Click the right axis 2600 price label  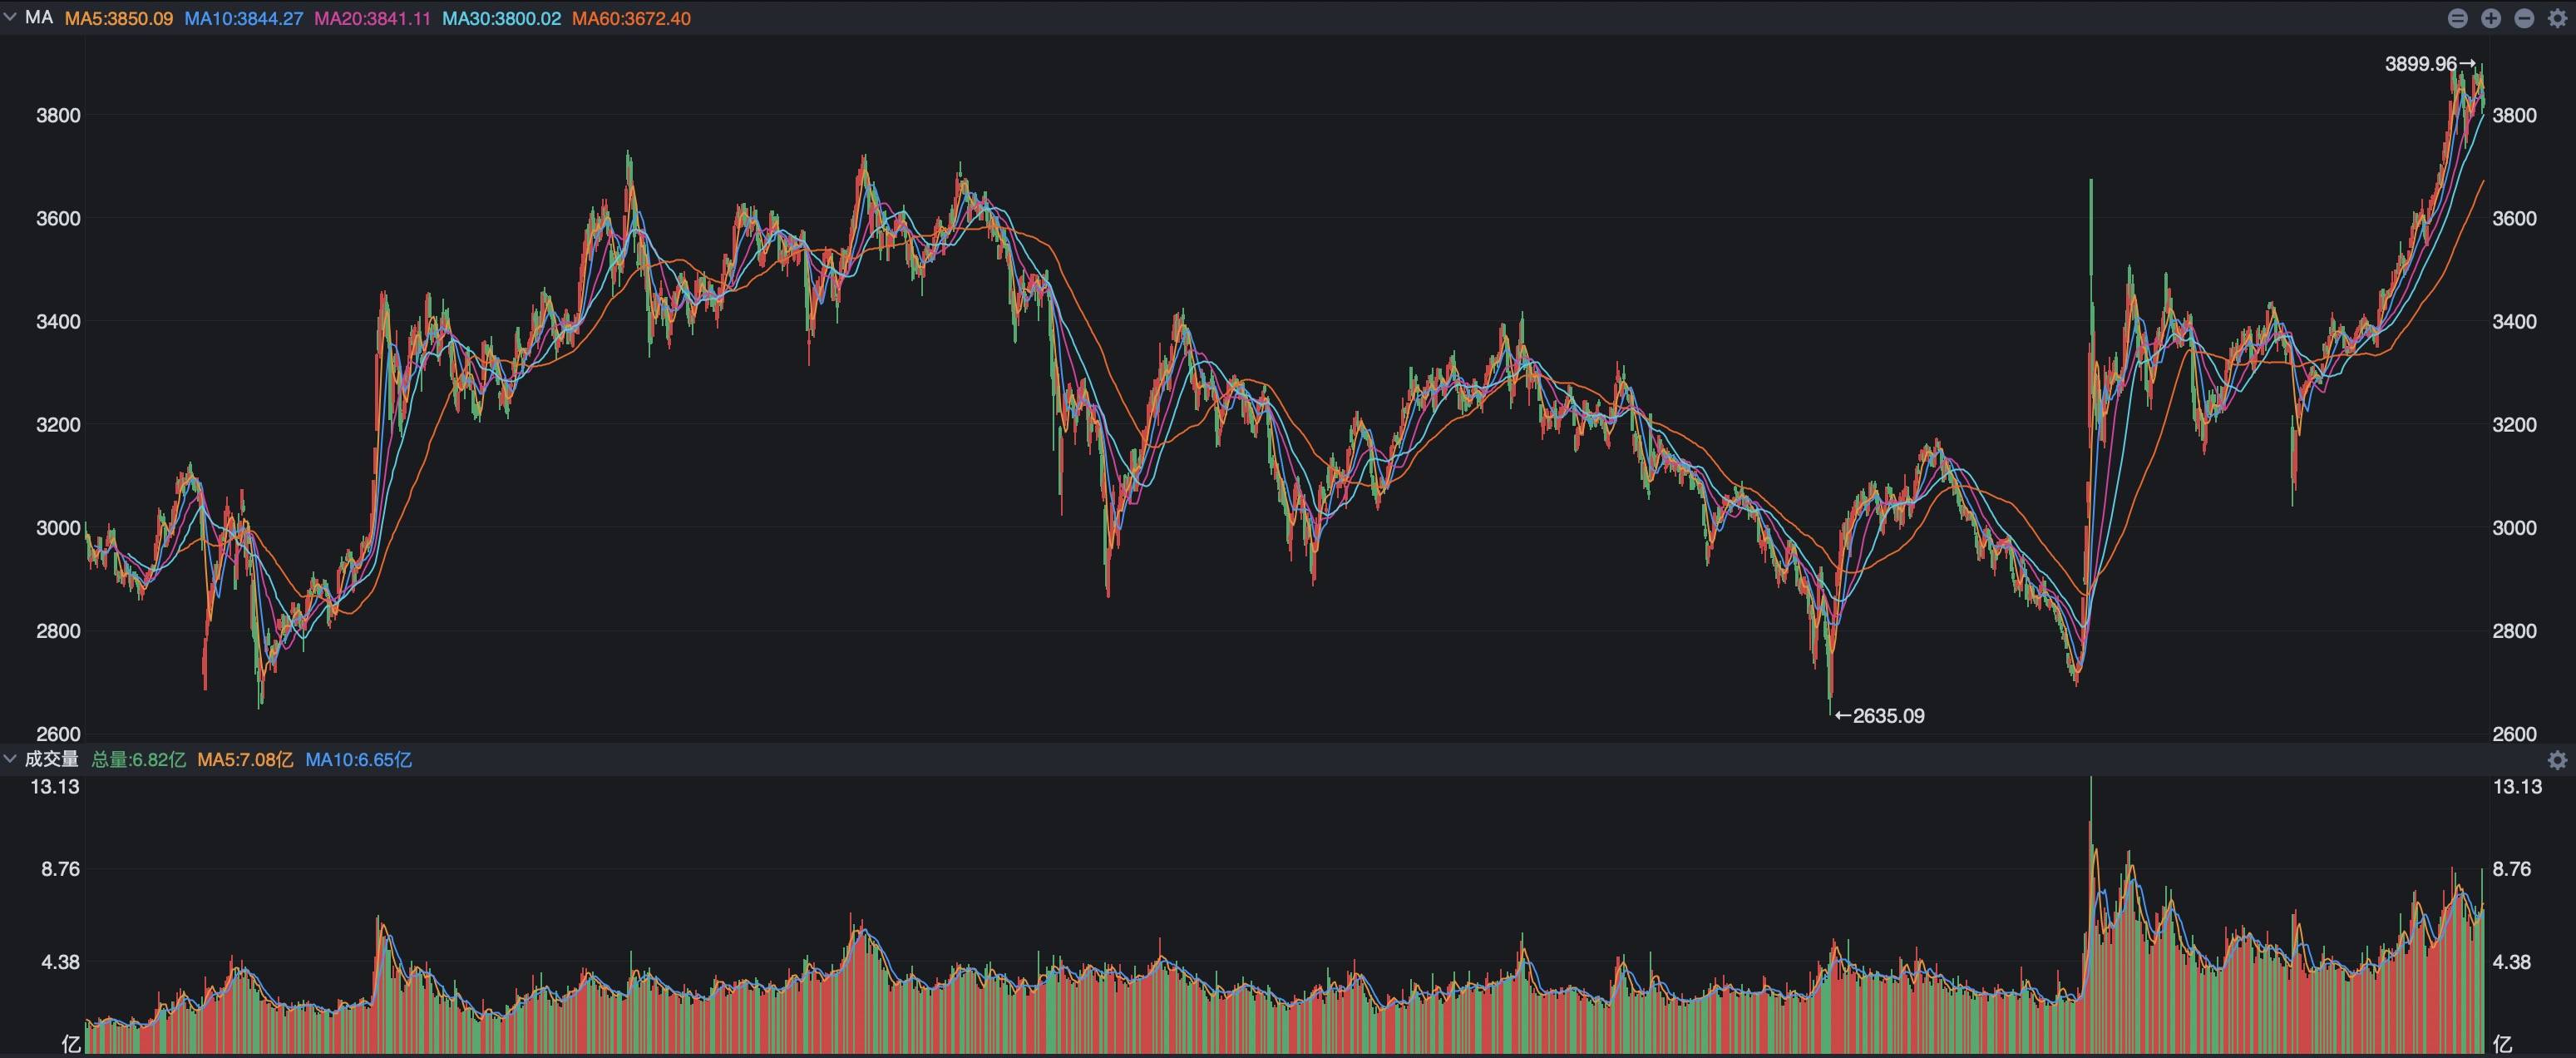[2514, 734]
